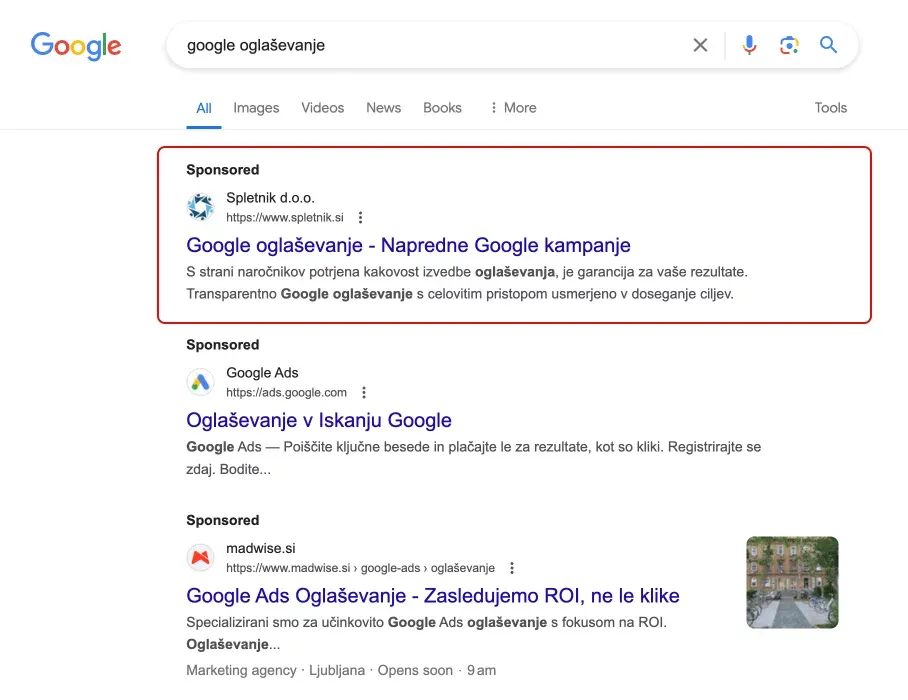Image resolution: width=908 pixels, height=700 pixels.
Task: Select the All tab
Action: point(204,108)
